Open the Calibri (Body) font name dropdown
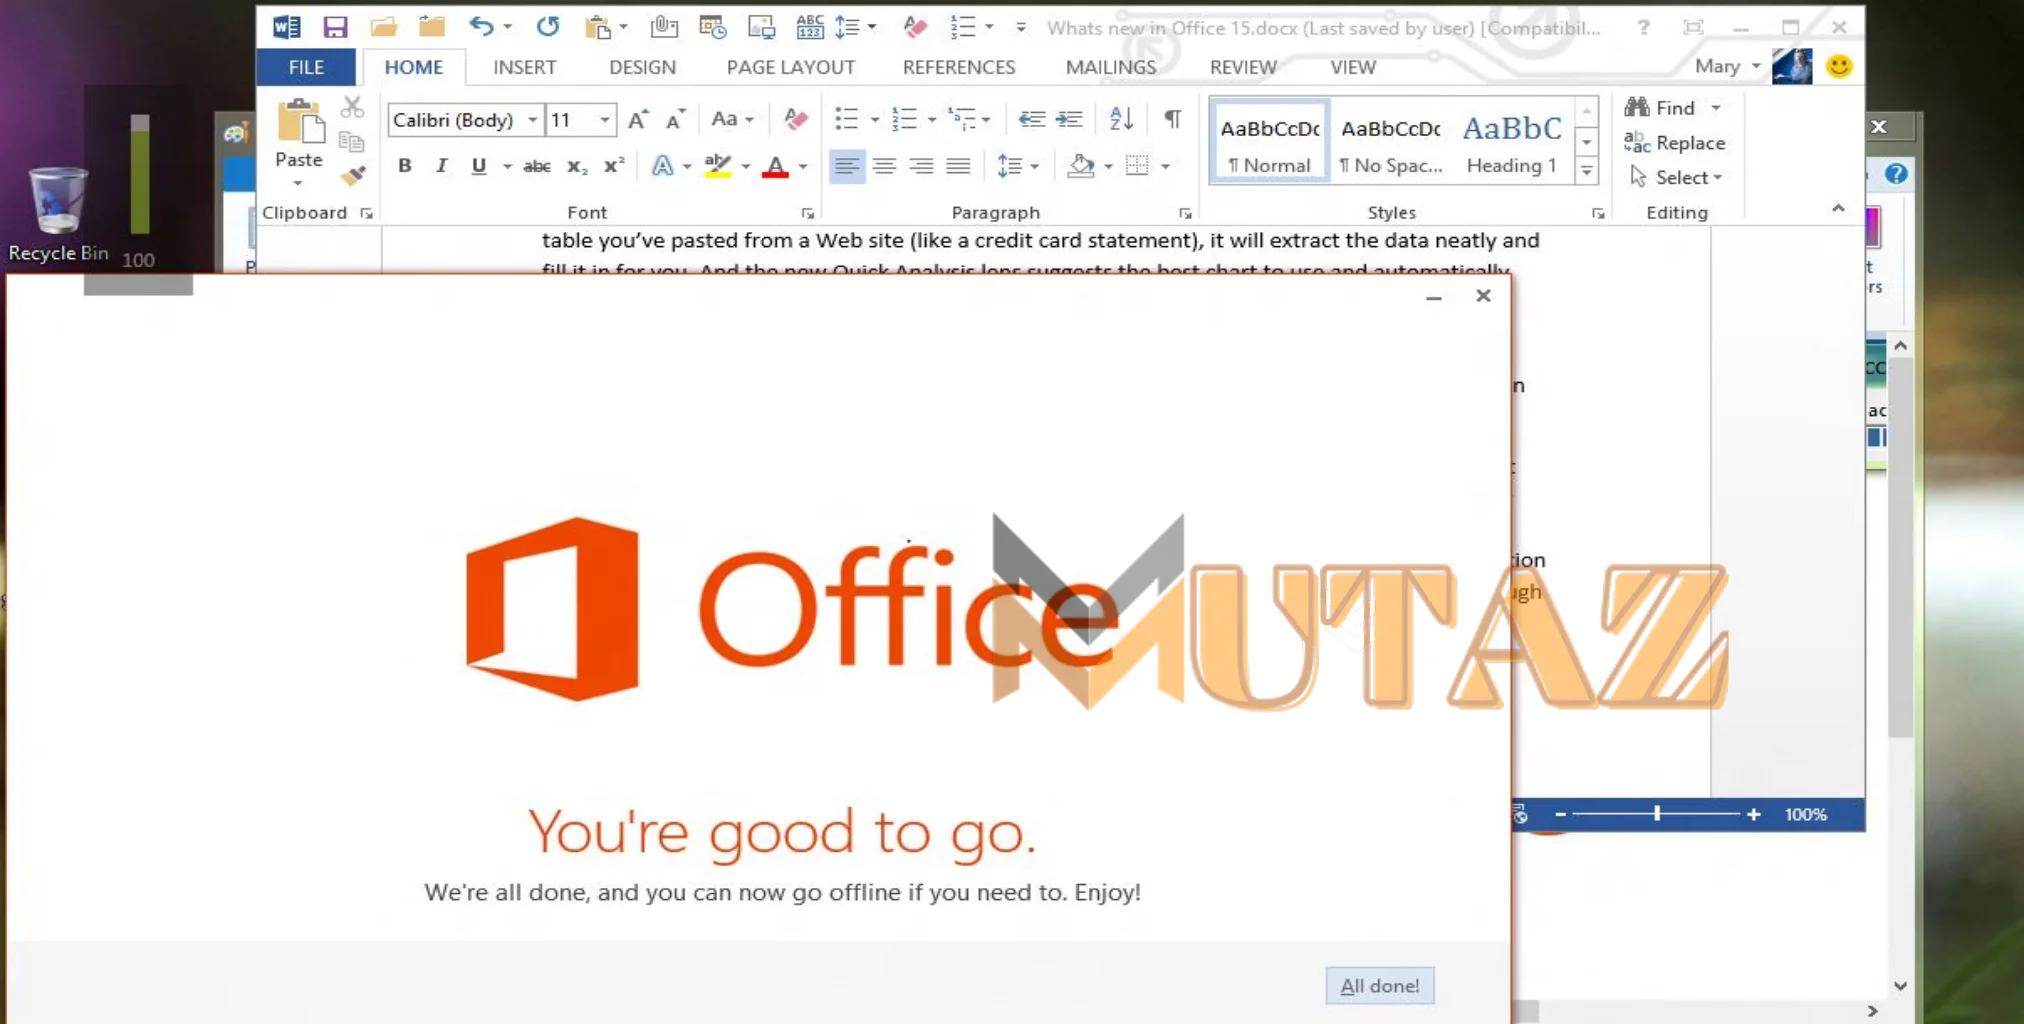This screenshot has height=1024, width=2024. (533, 120)
